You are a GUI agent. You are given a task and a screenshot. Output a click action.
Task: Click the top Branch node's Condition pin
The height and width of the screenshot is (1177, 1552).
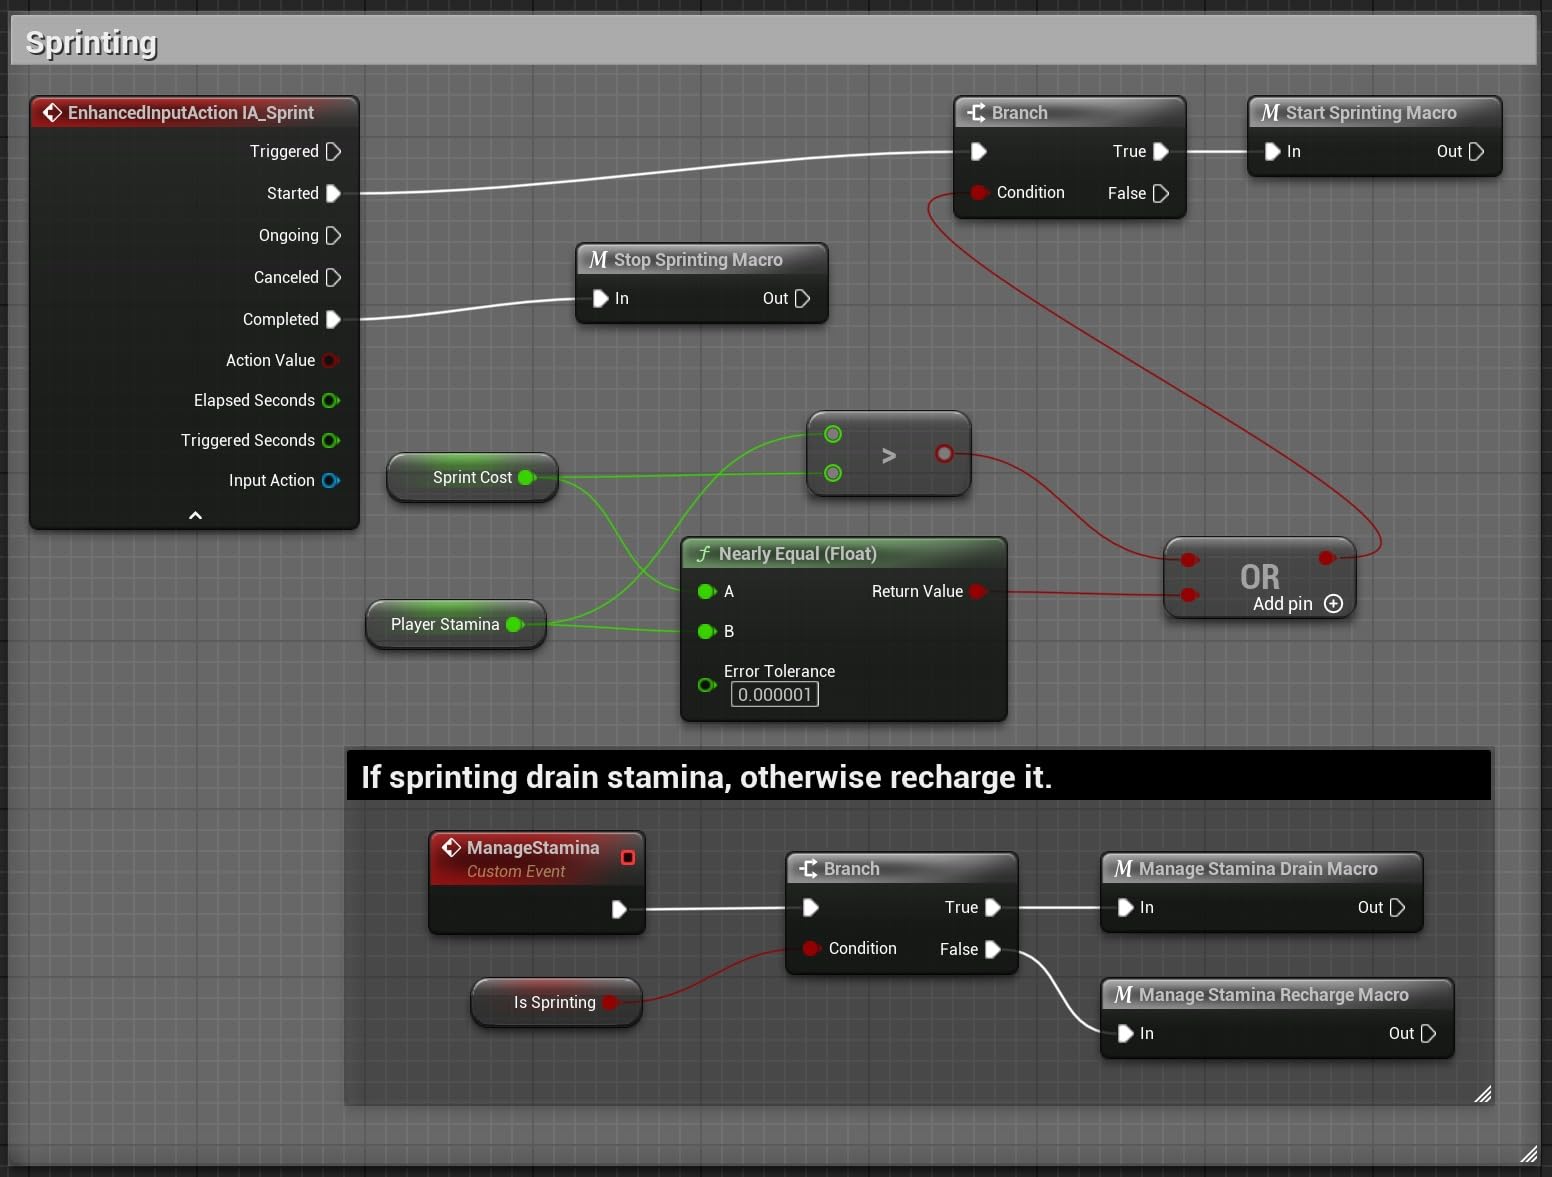[979, 192]
